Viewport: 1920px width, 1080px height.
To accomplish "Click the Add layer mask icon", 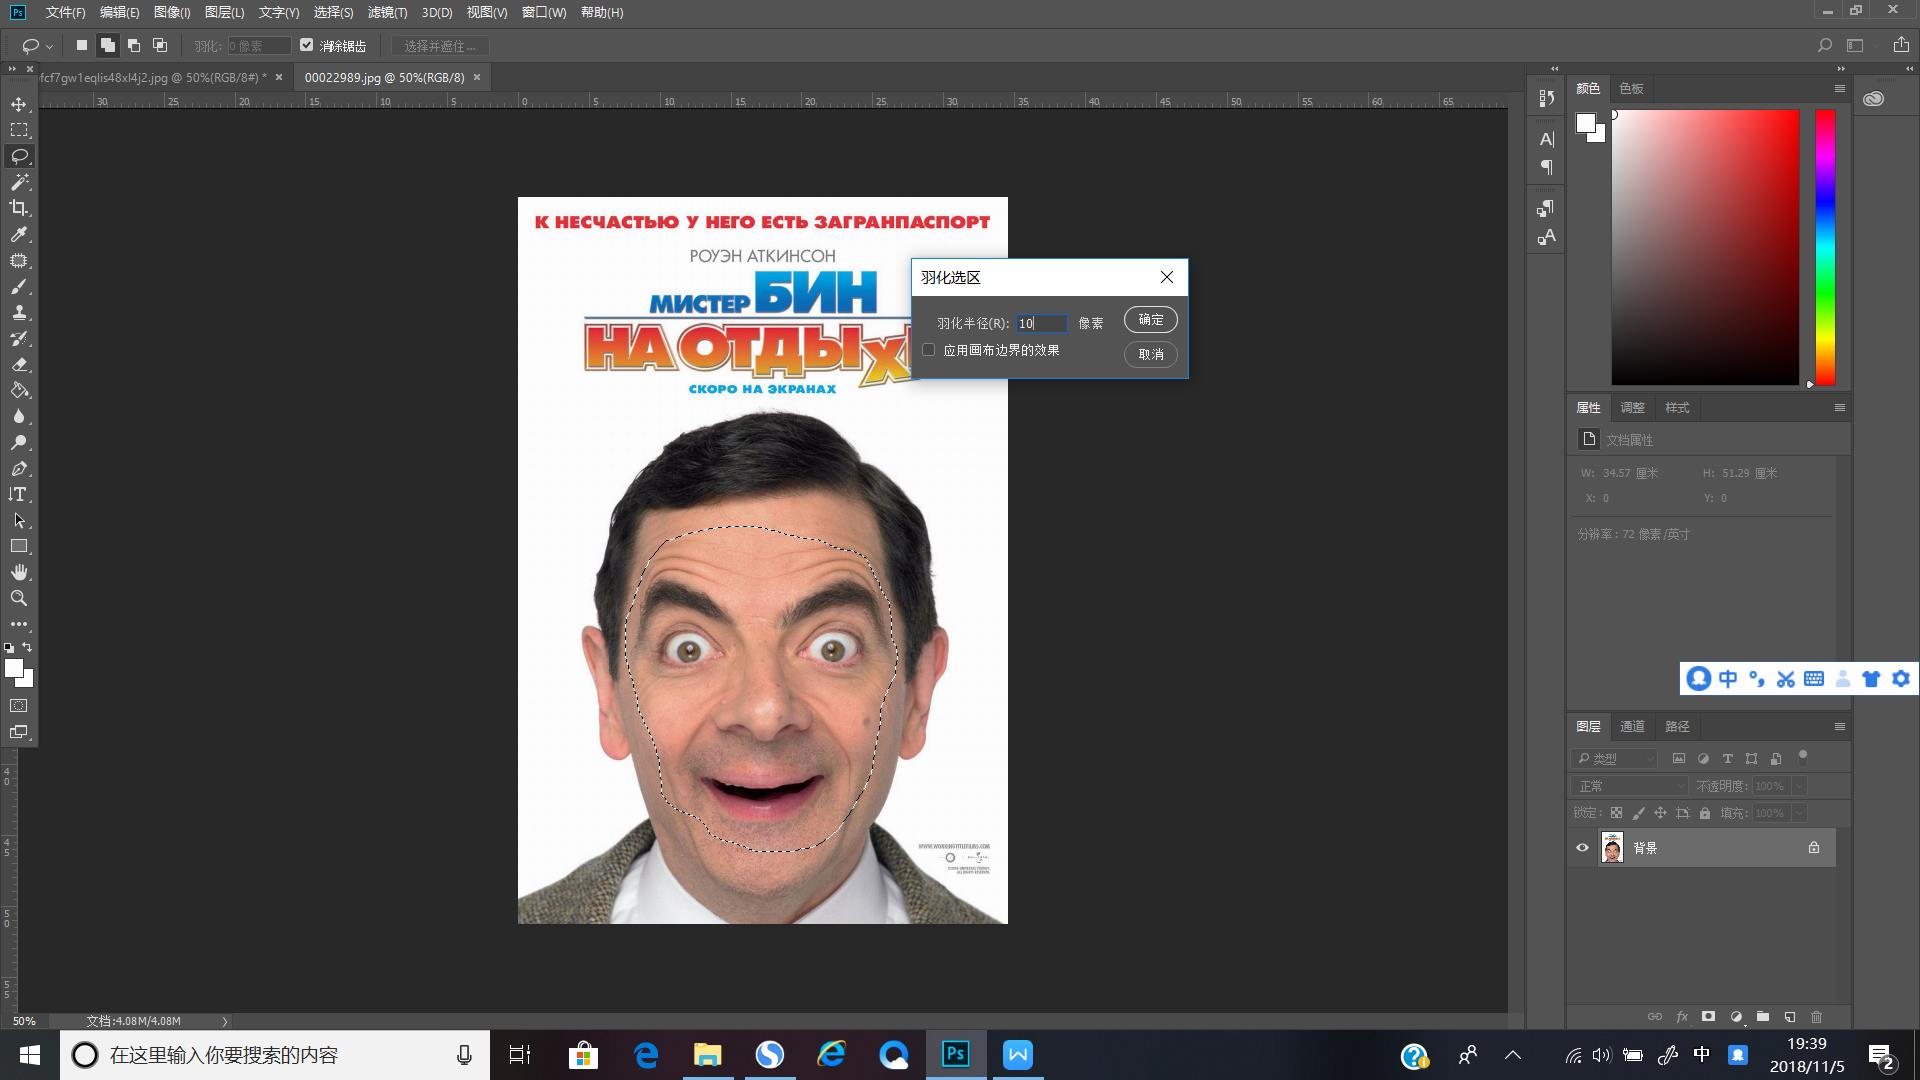I will (x=1708, y=1016).
